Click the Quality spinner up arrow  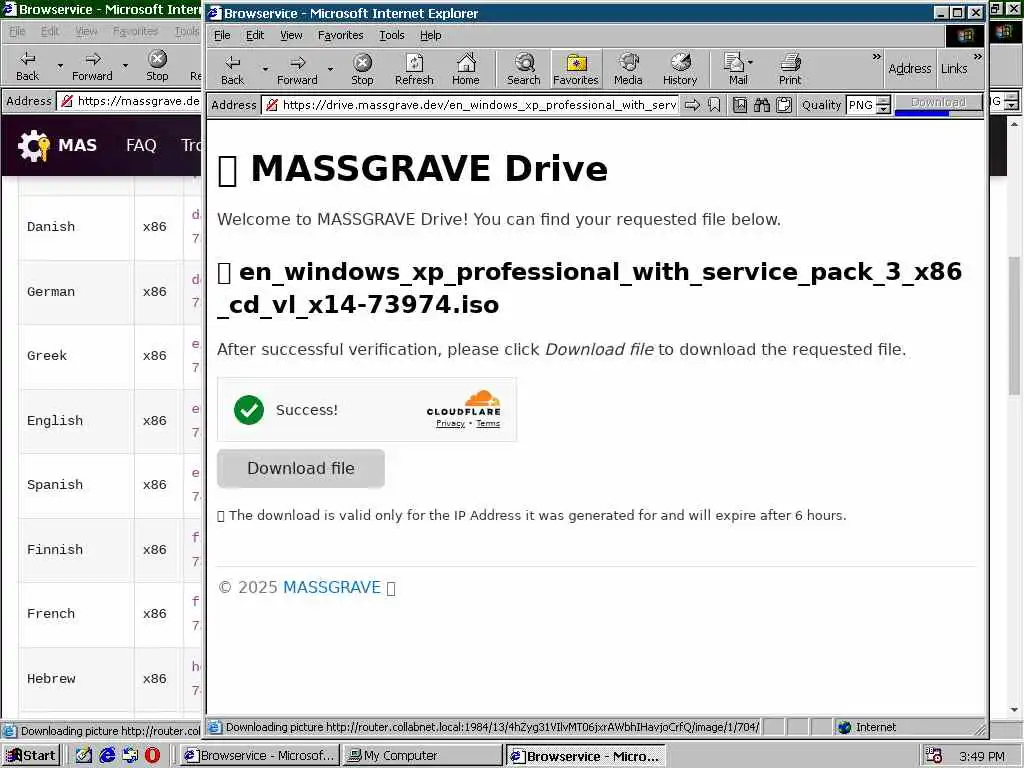click(883, 101)
